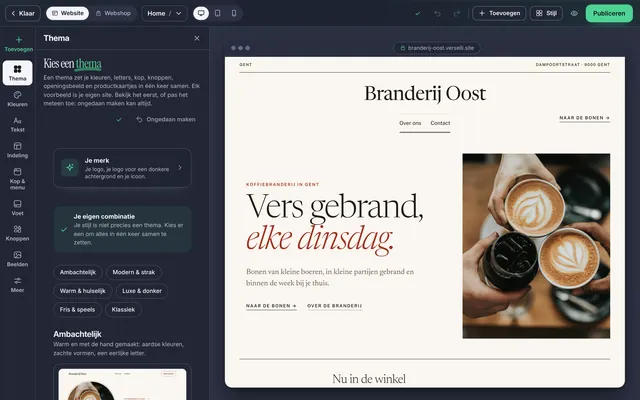Viewport: 640px width, 400px height.
Task: Click the Toevoegen button in top bar
Action: [499, 13]
